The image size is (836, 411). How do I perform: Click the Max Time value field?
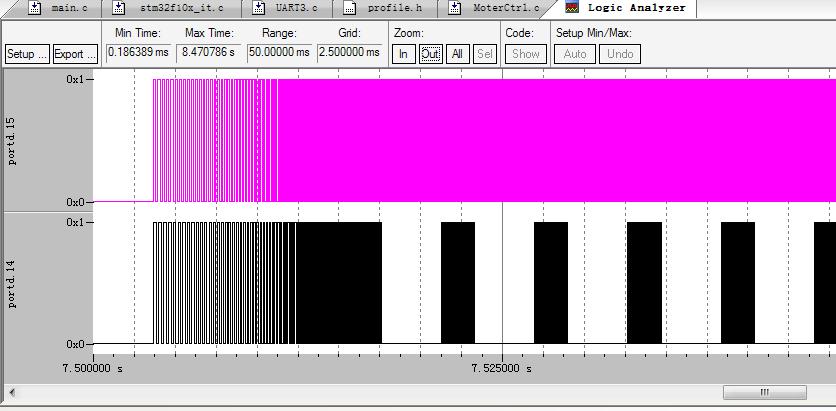[x=209, y=53]
